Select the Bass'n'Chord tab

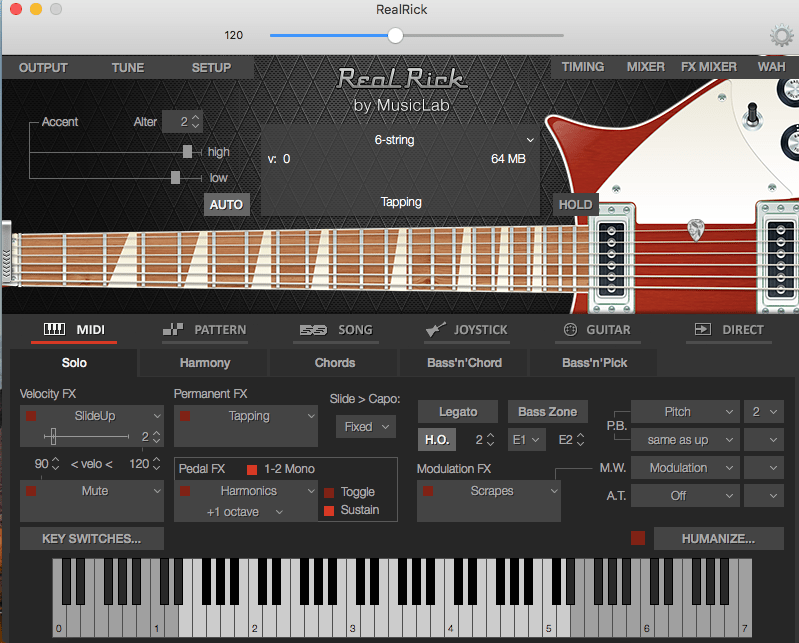[x=464, y=363]
